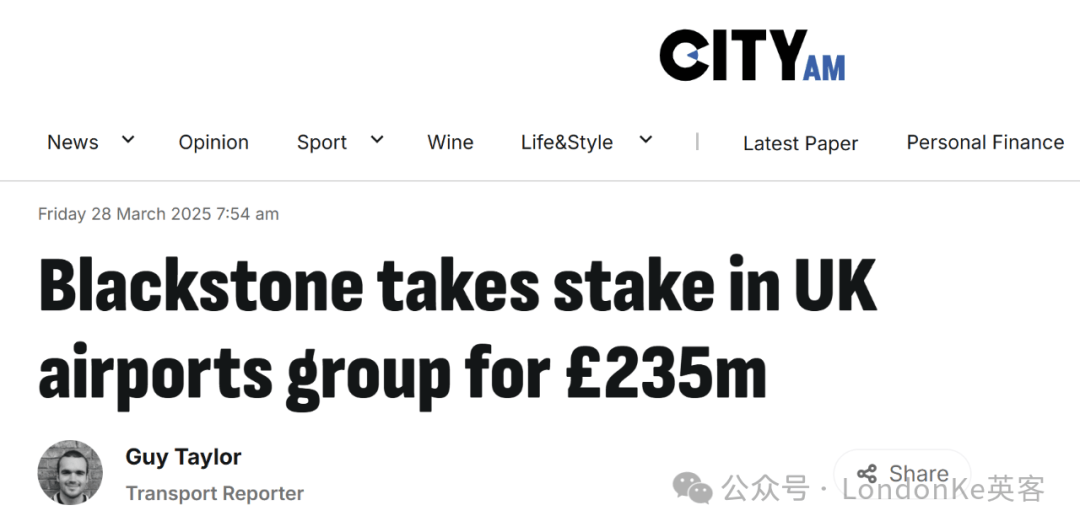Go to the Opinion section
Screen dimensions: 1080x532
(214, 142)
